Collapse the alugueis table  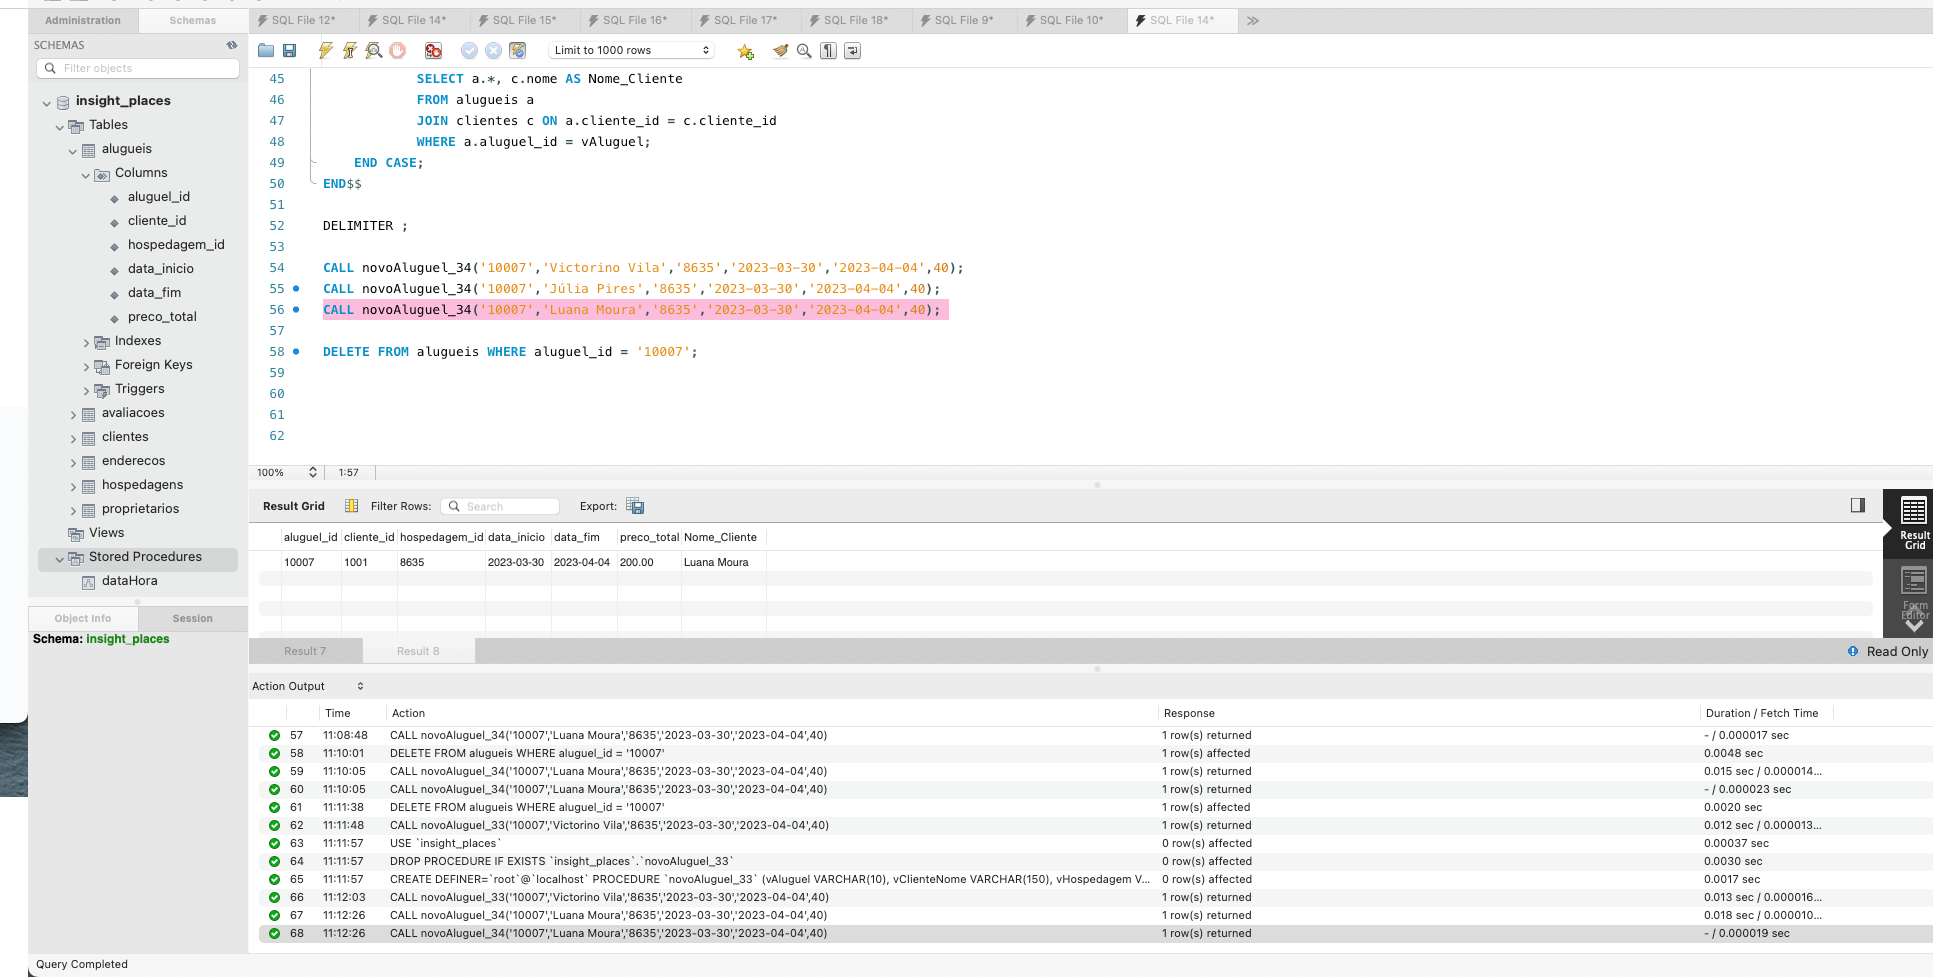72,150
